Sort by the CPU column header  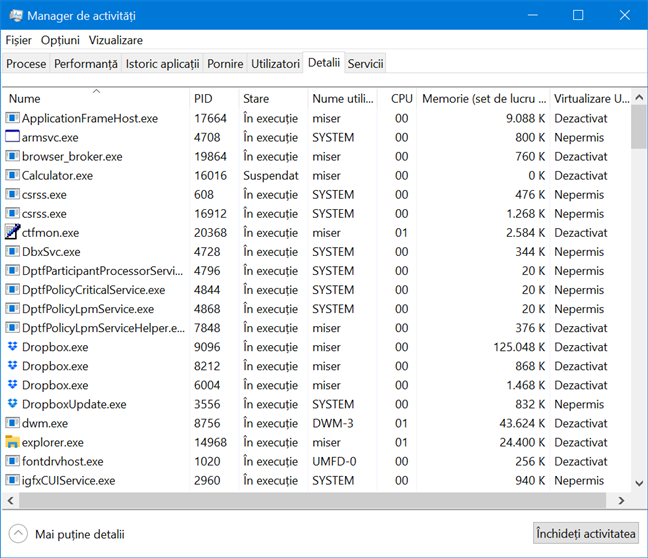click(x=397, y=98)
